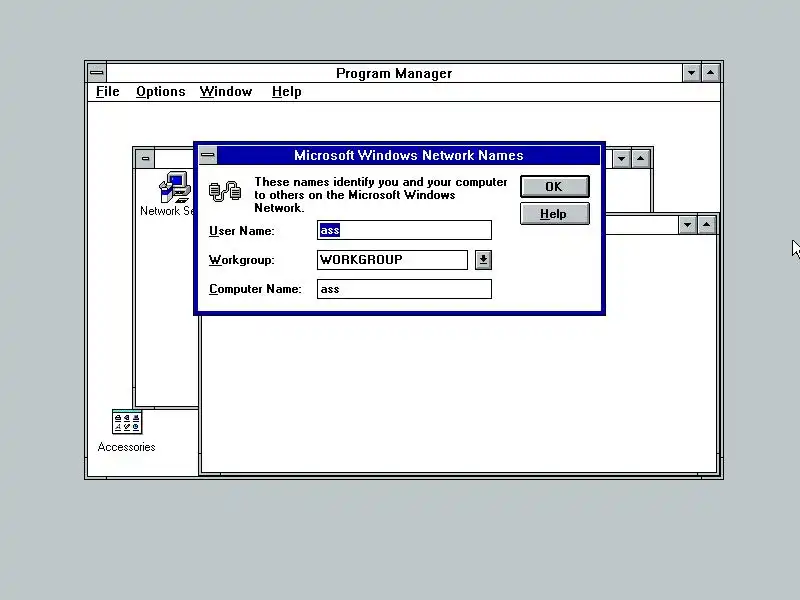
Task: Open the File menu
Action: coord(108,92)
